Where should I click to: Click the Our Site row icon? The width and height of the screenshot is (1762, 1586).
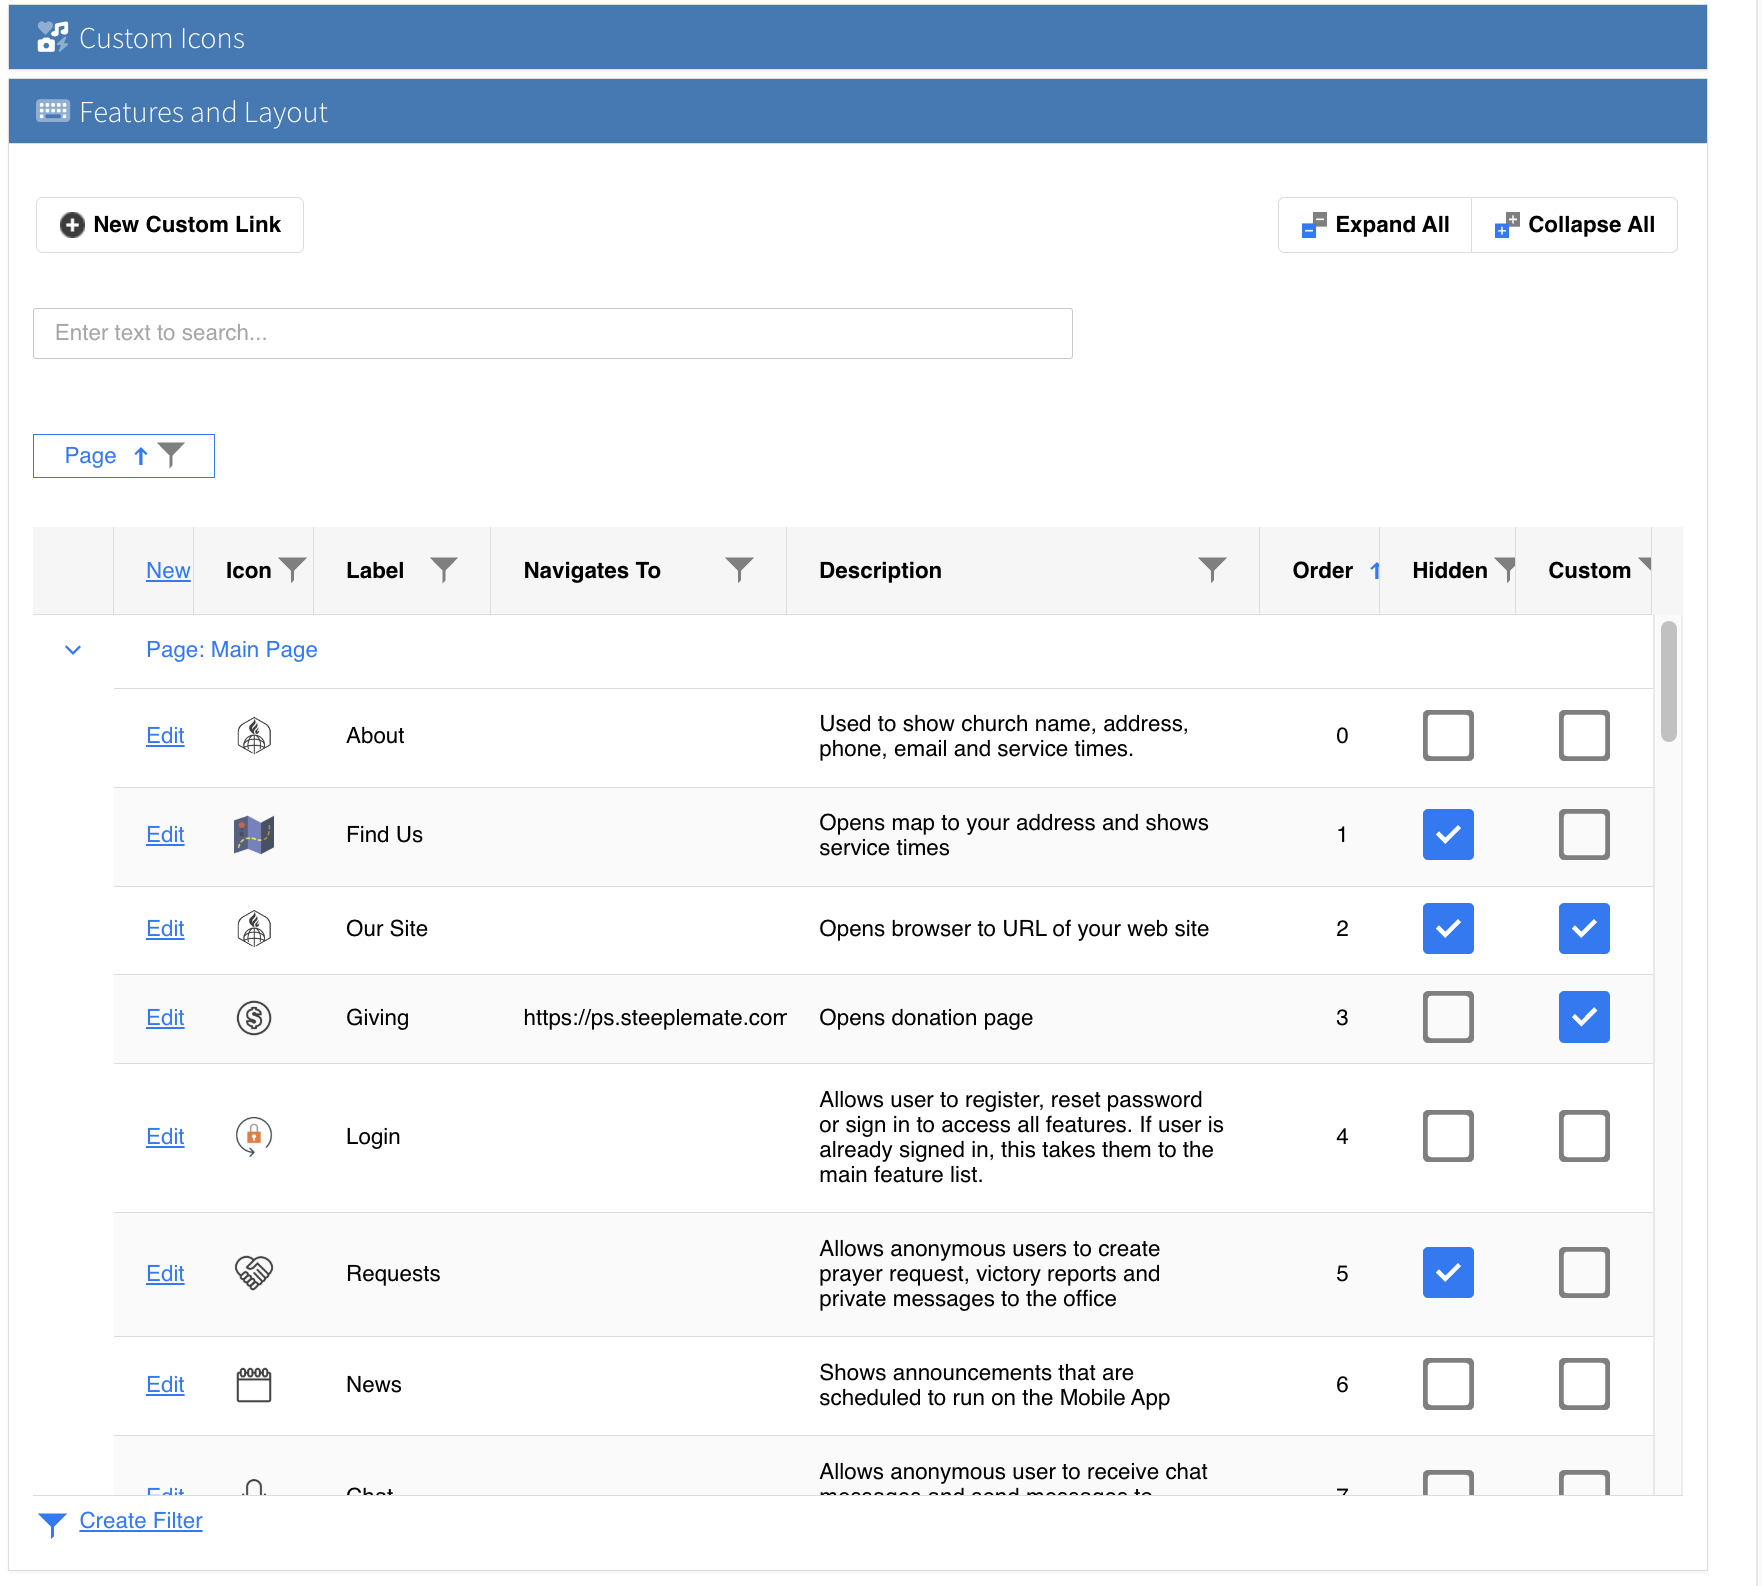click(254, 928)
